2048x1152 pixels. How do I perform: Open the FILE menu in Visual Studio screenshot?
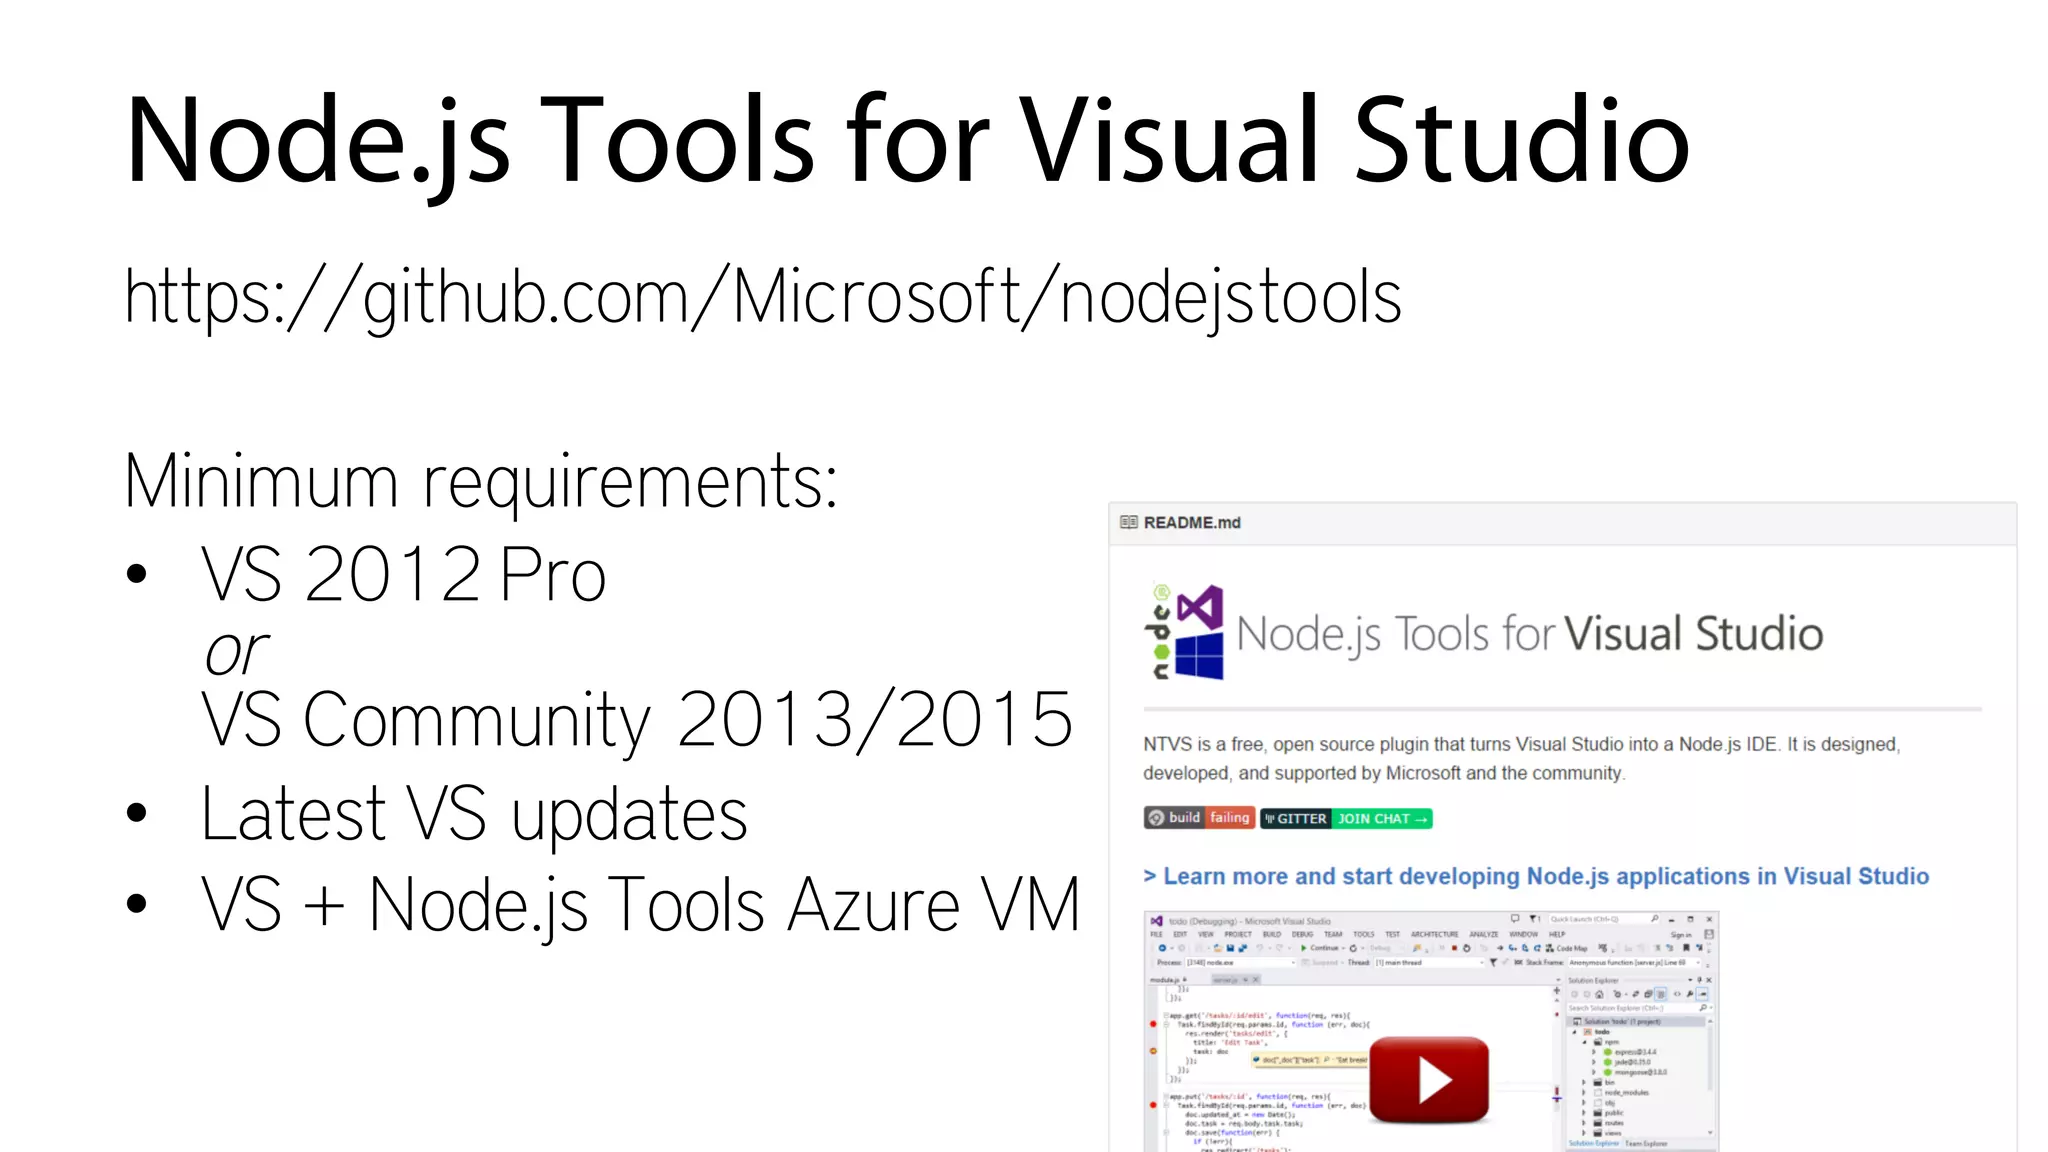(x=1156, y=934)
